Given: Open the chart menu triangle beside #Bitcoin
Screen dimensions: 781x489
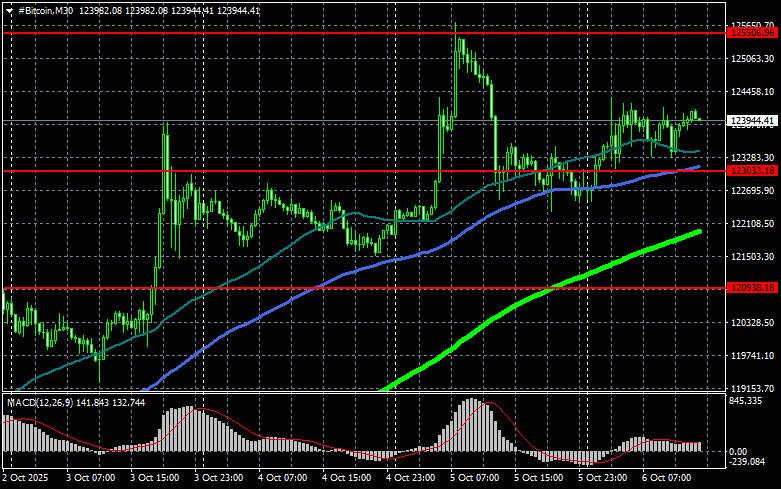Looking at the screenshot, I should click(x=9, y=9).
